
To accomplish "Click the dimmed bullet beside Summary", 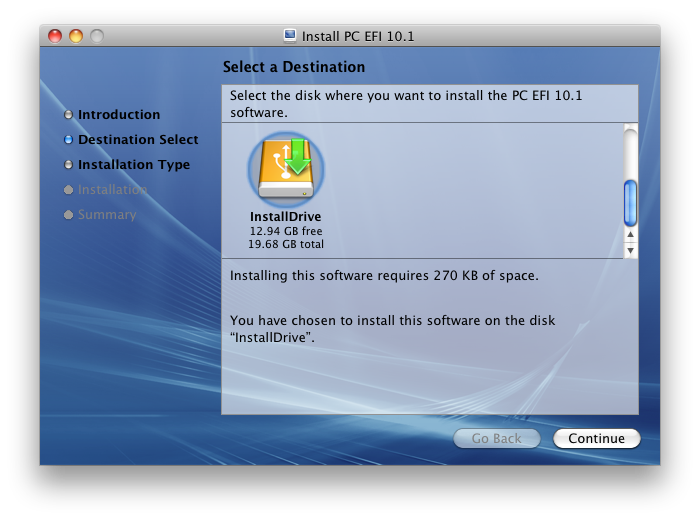I will click(x=68, y=215).
